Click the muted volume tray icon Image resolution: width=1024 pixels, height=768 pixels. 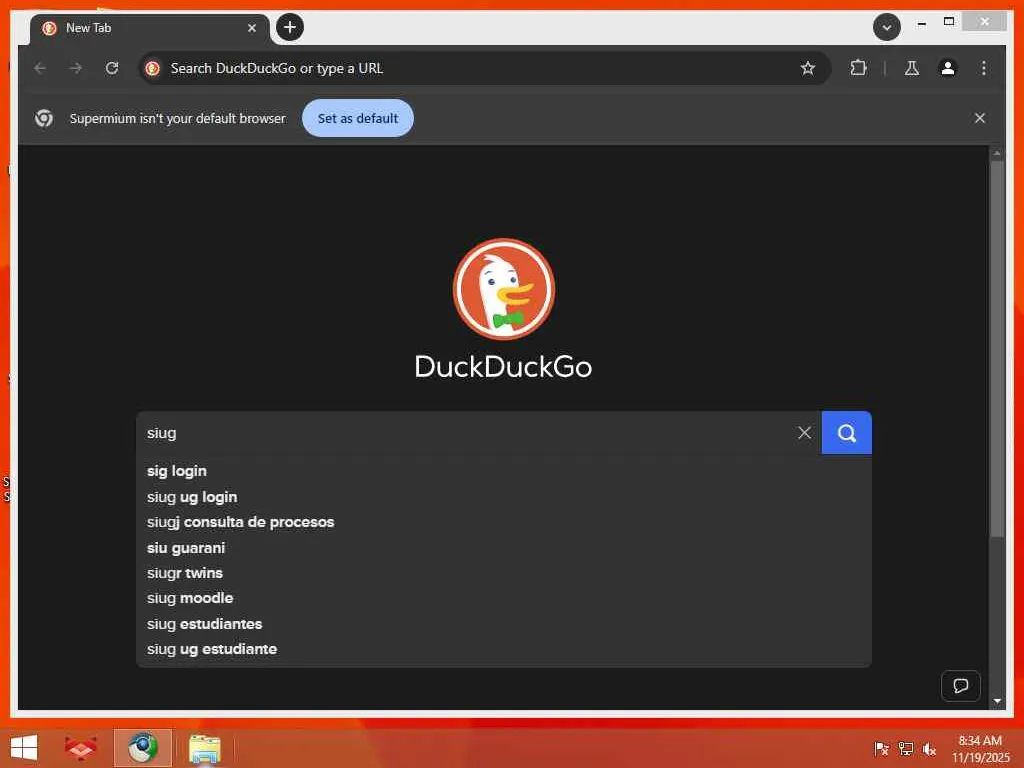(x=929, y=749)
